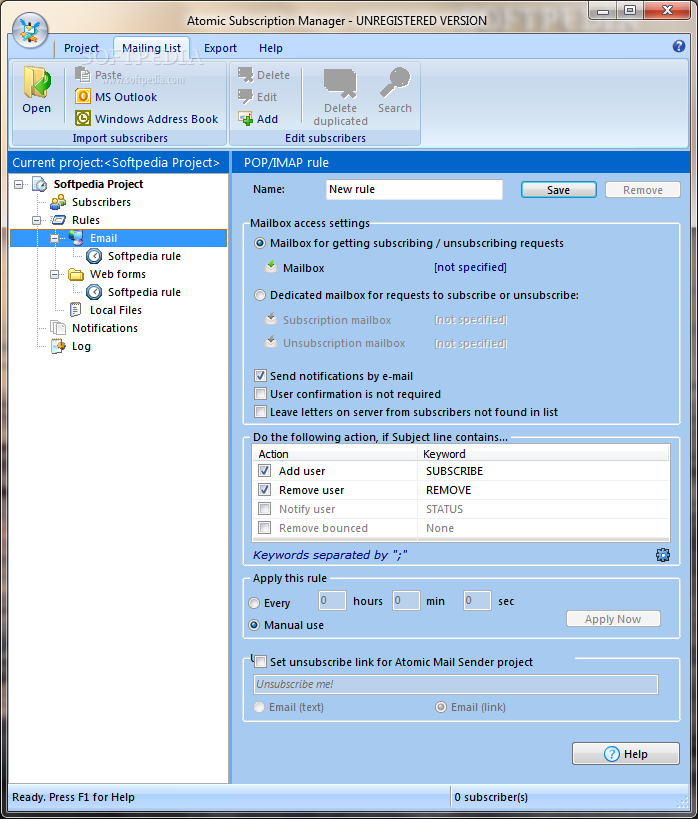
Task: Toggle Send notifications by e-mail
Action: 260,376
